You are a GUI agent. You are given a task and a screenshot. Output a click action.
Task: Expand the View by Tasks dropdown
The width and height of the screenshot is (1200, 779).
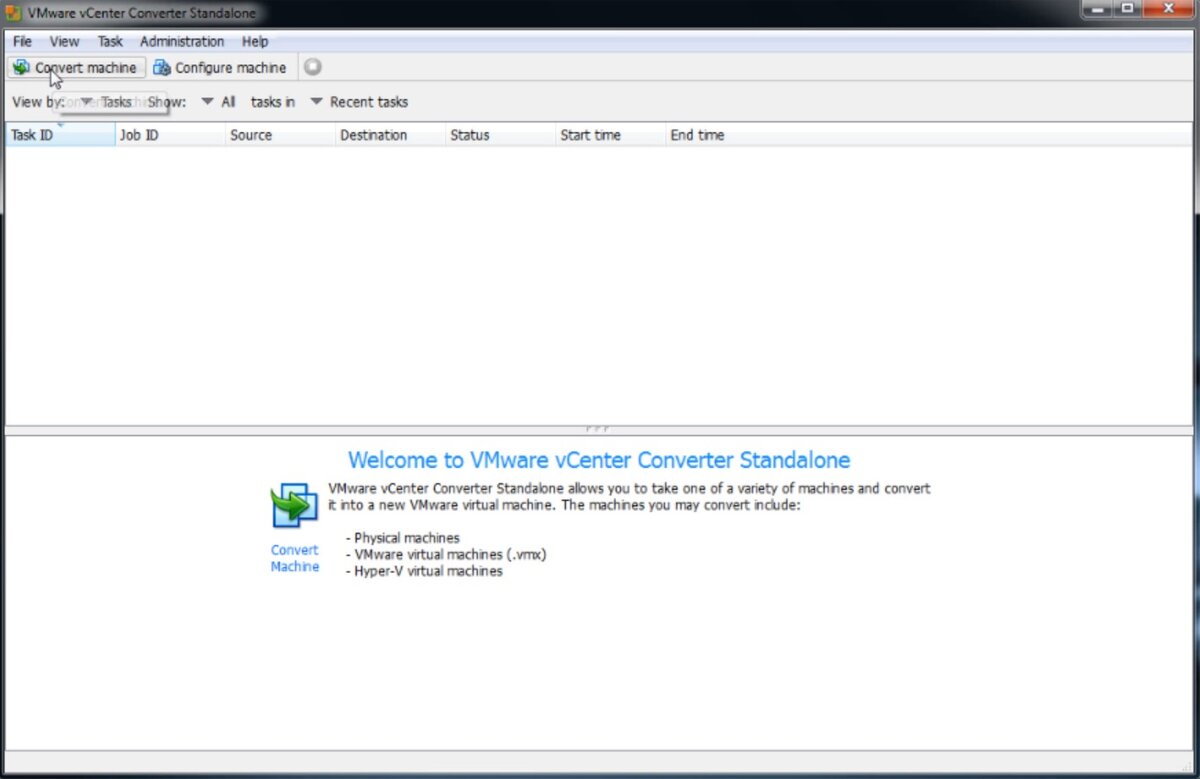pyautogui.click(x=106, y=102)
